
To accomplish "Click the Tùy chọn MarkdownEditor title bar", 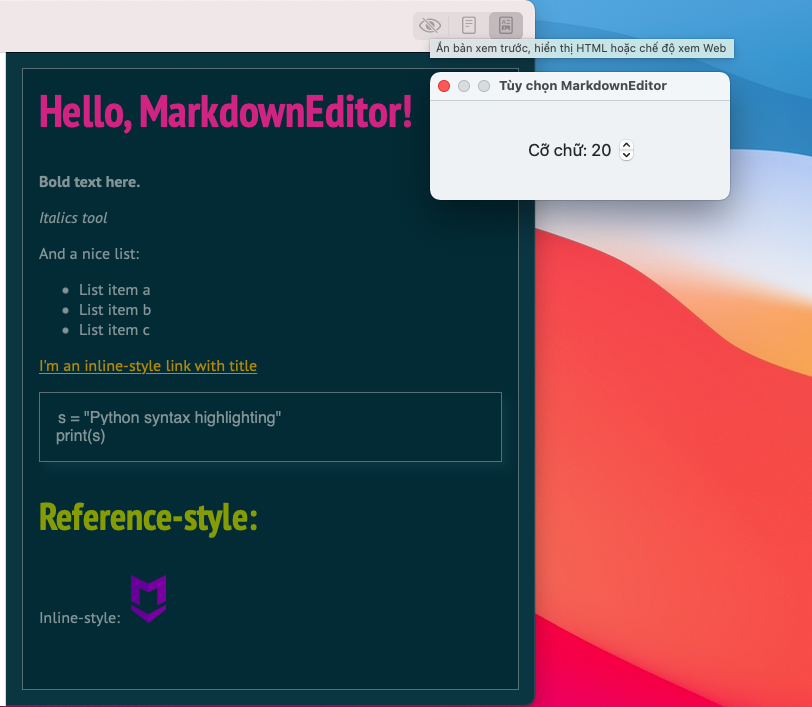I will pos(579,86).
